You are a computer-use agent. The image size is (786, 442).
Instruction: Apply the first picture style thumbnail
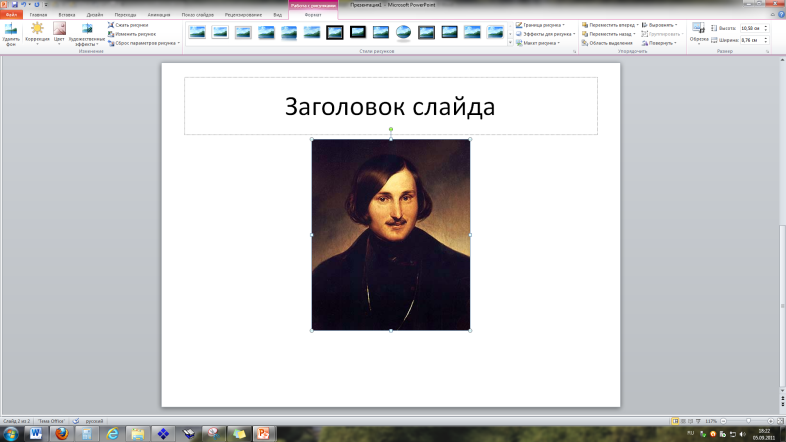click(x=197, y=33)
